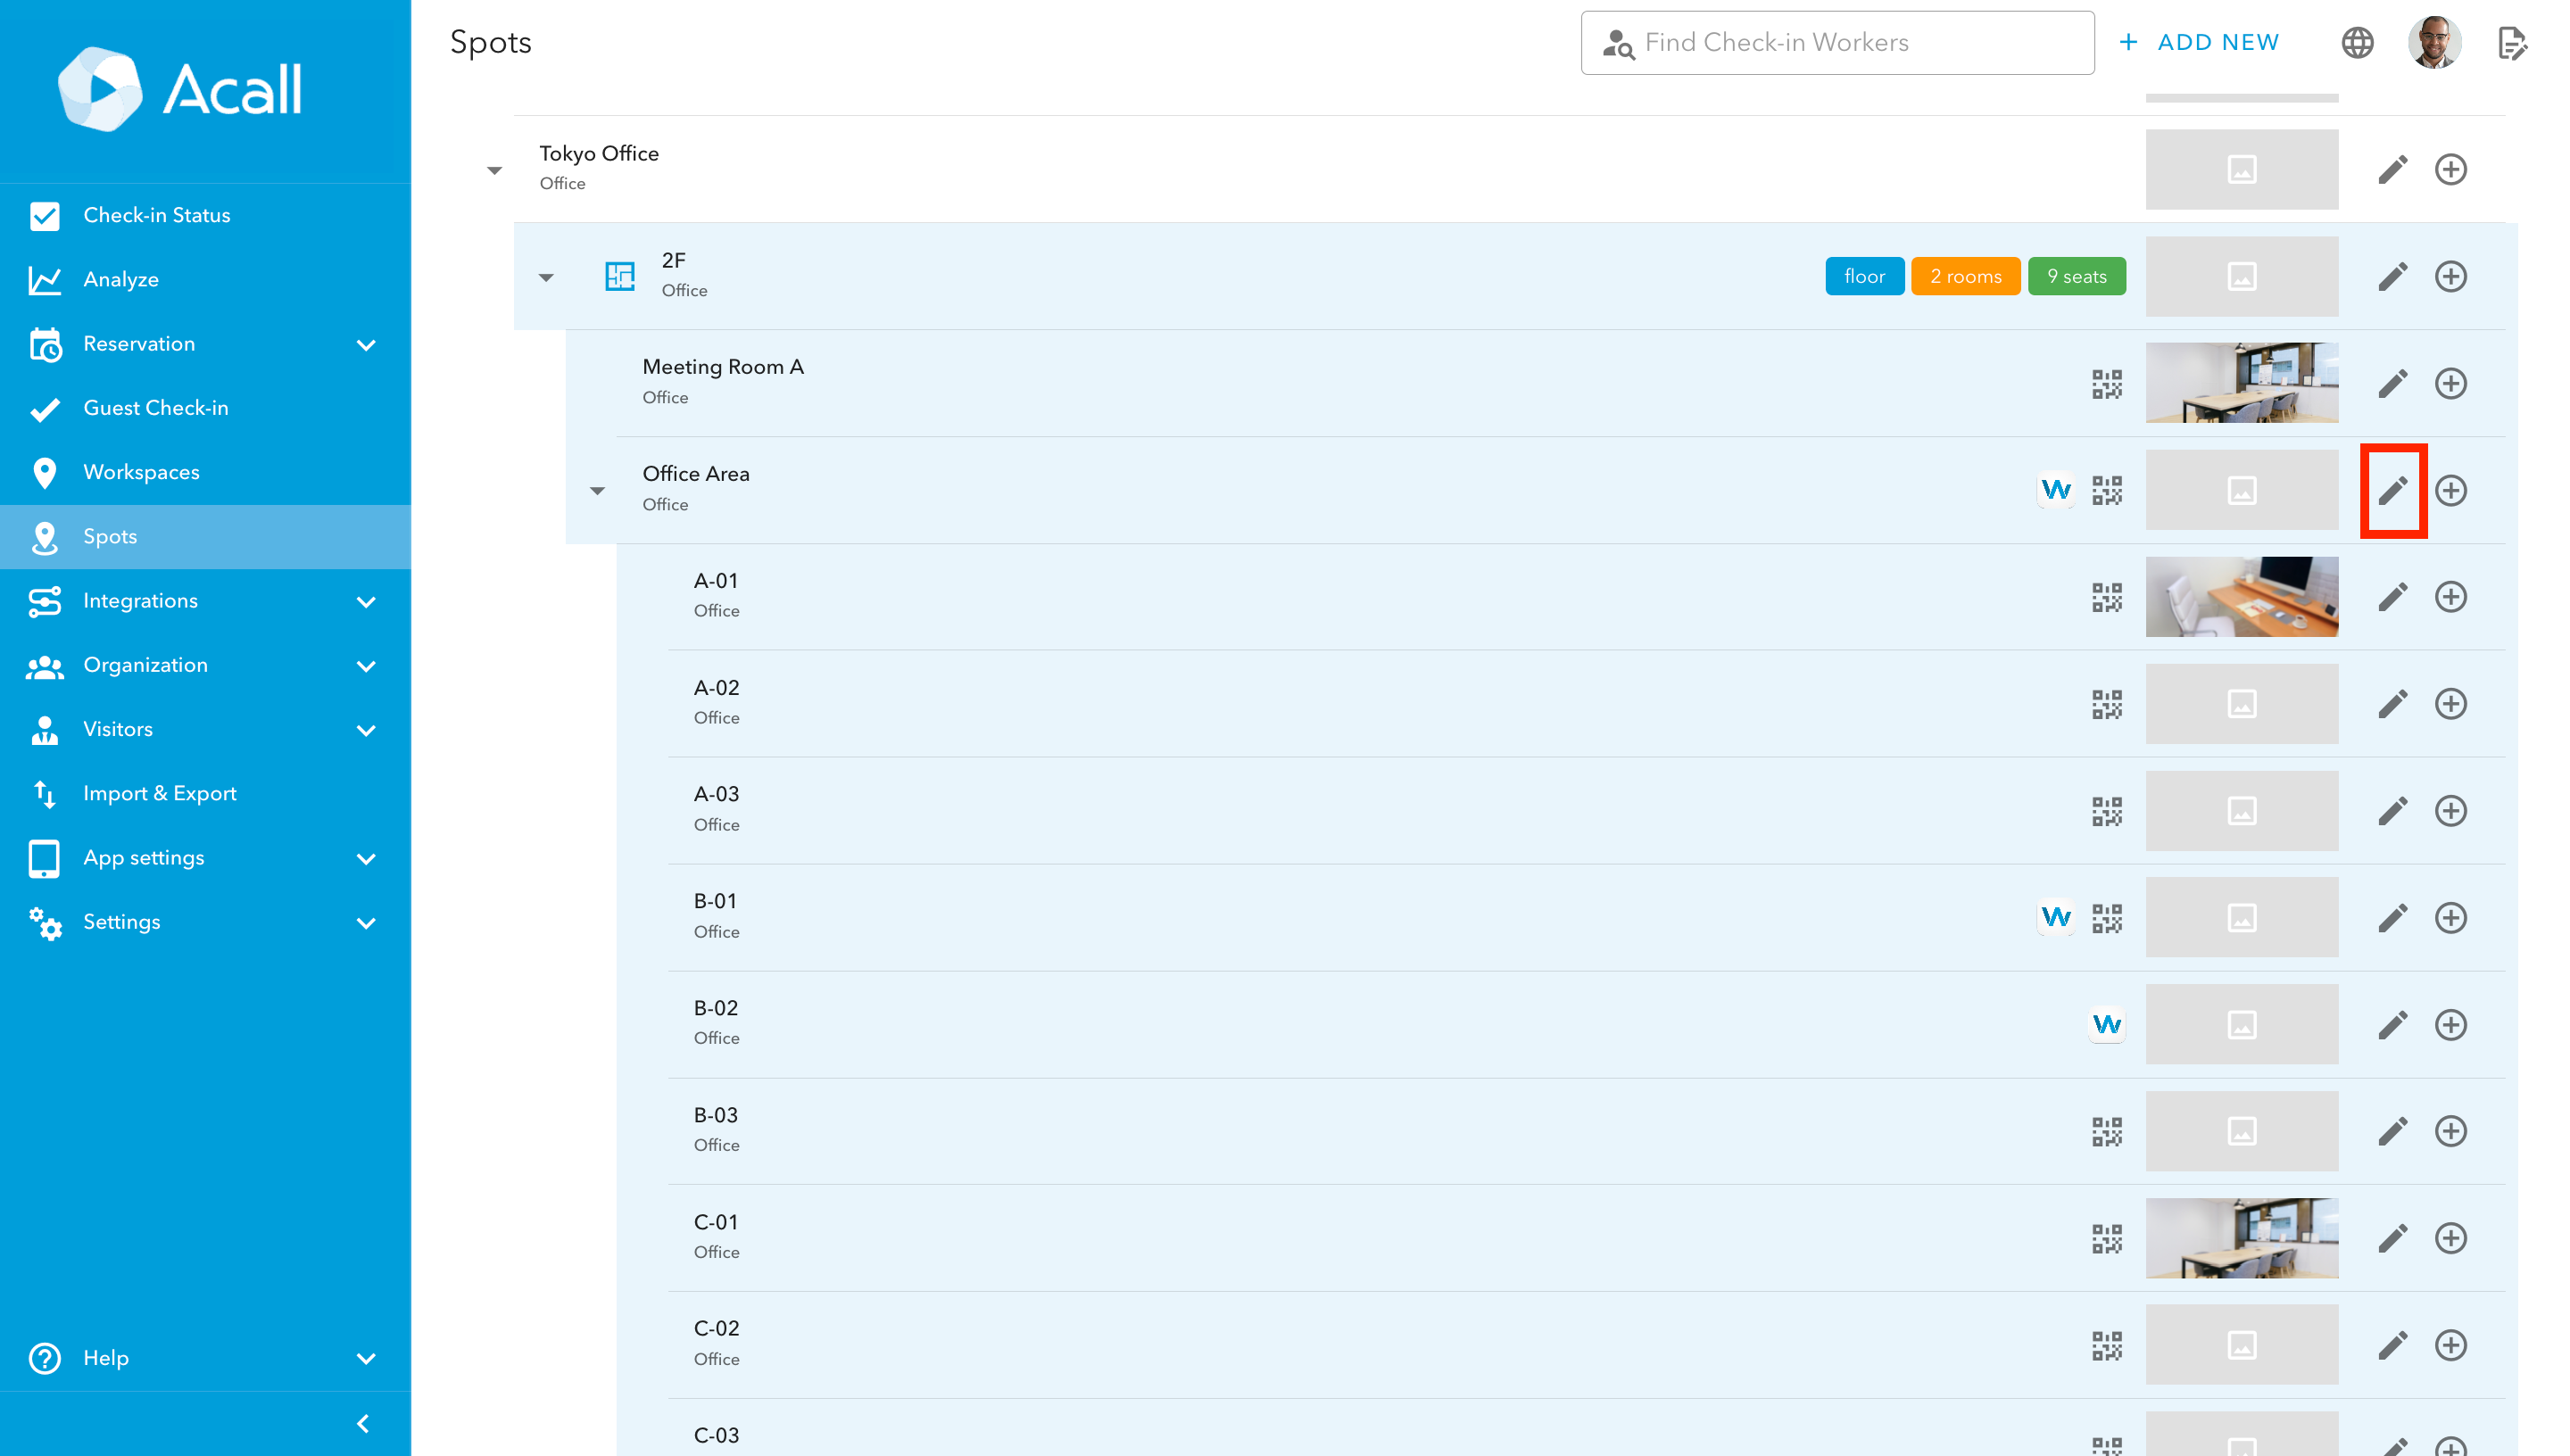Collapse the Office Area tree node
The height and width of the screenshot is (1456, 2570).
pos(597,491)
